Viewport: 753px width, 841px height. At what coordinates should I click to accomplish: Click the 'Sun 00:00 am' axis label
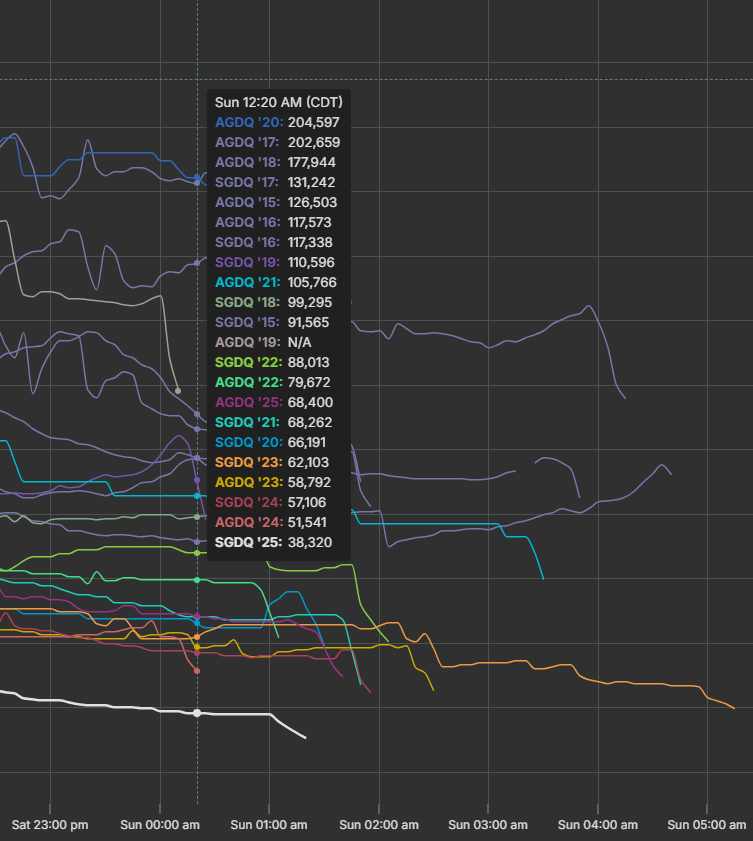click(160, 825)
